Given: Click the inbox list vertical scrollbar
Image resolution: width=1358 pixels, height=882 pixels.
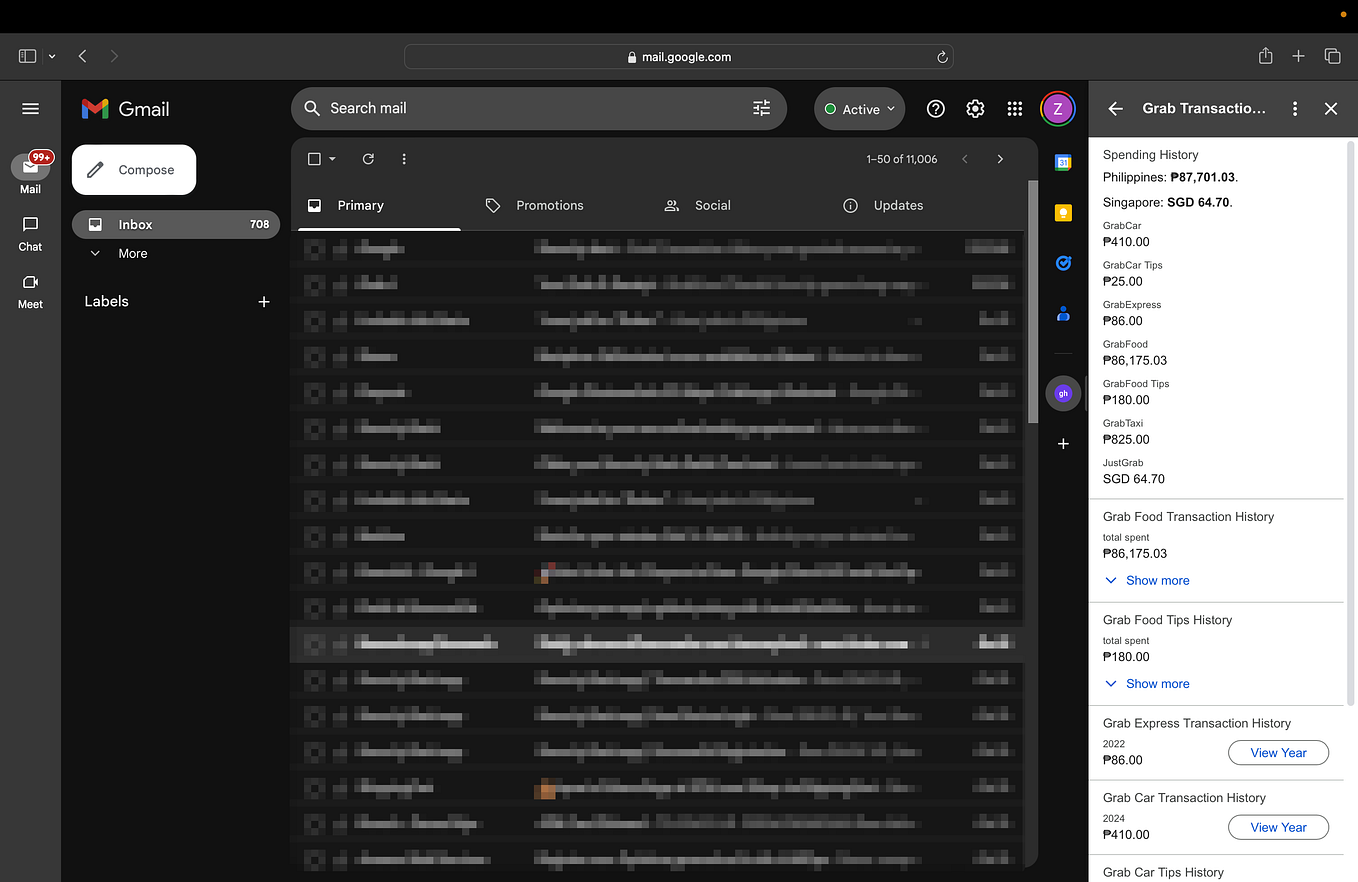Looking at the screenshot, I should [x=1032, y=302].
